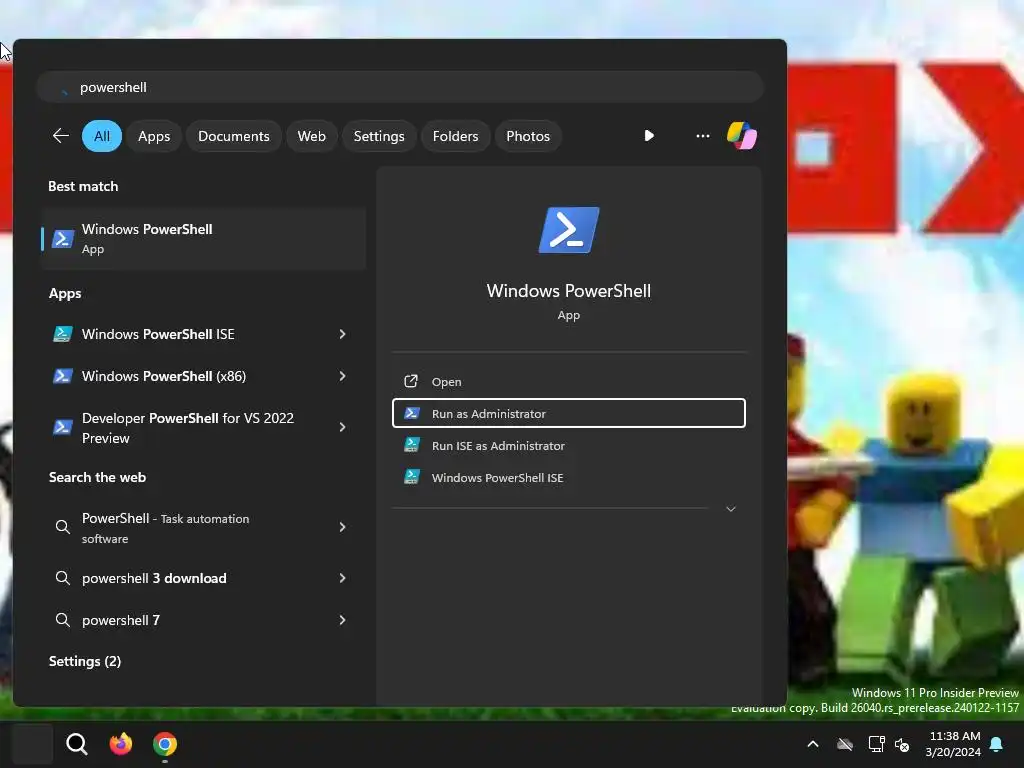
Task: Click the powershell search input field
Action: (x=400, y=87)
